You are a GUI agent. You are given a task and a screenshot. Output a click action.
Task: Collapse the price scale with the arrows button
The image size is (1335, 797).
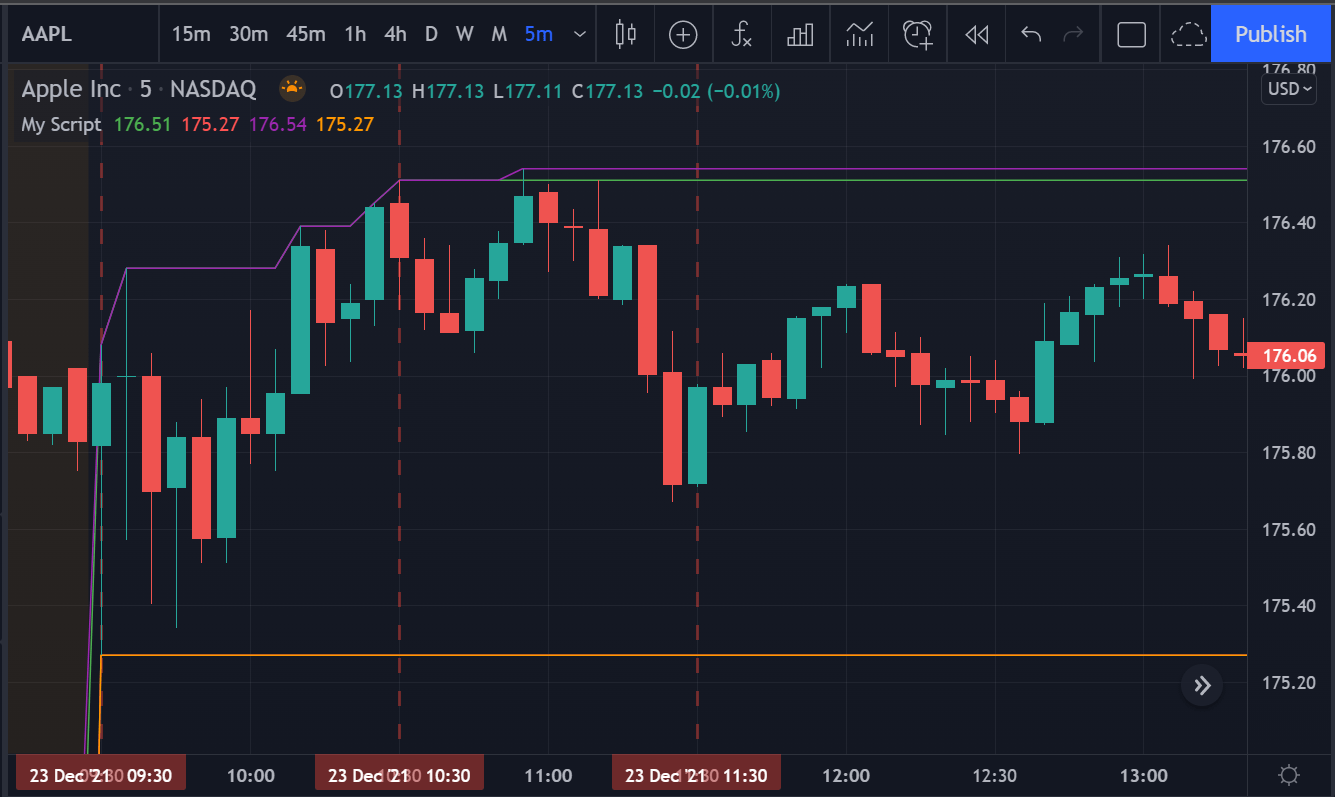(x=1201, y=685)
